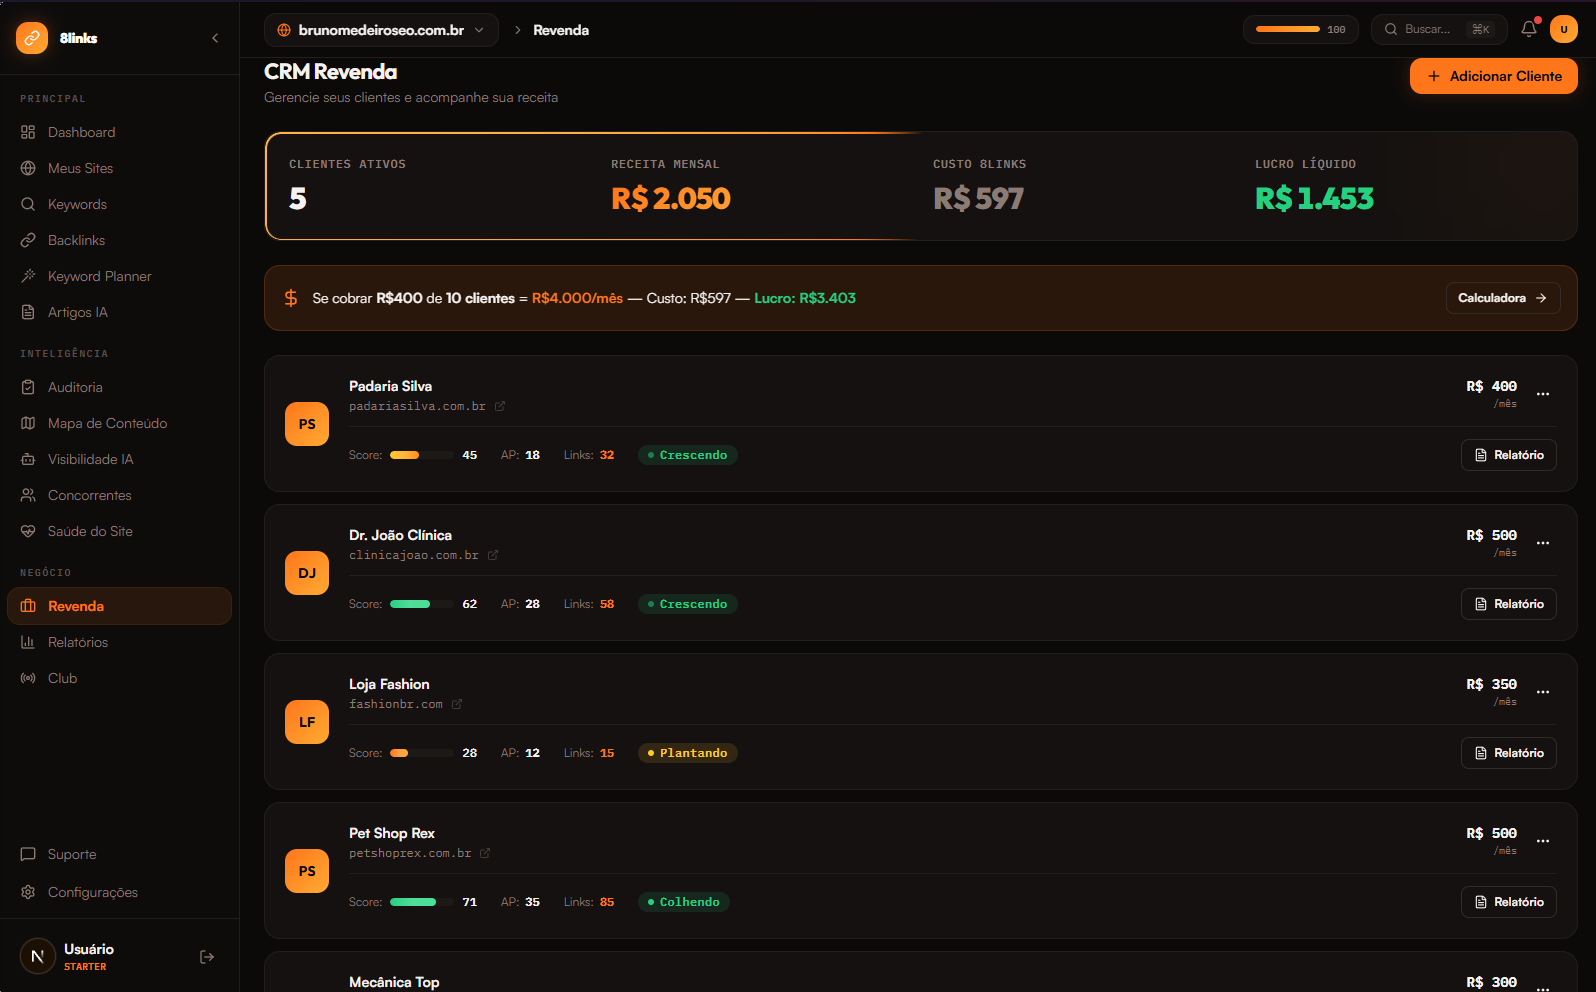Open Relatório for Pet Shop Rex
1596x992 pixels.
(1509, 902)
